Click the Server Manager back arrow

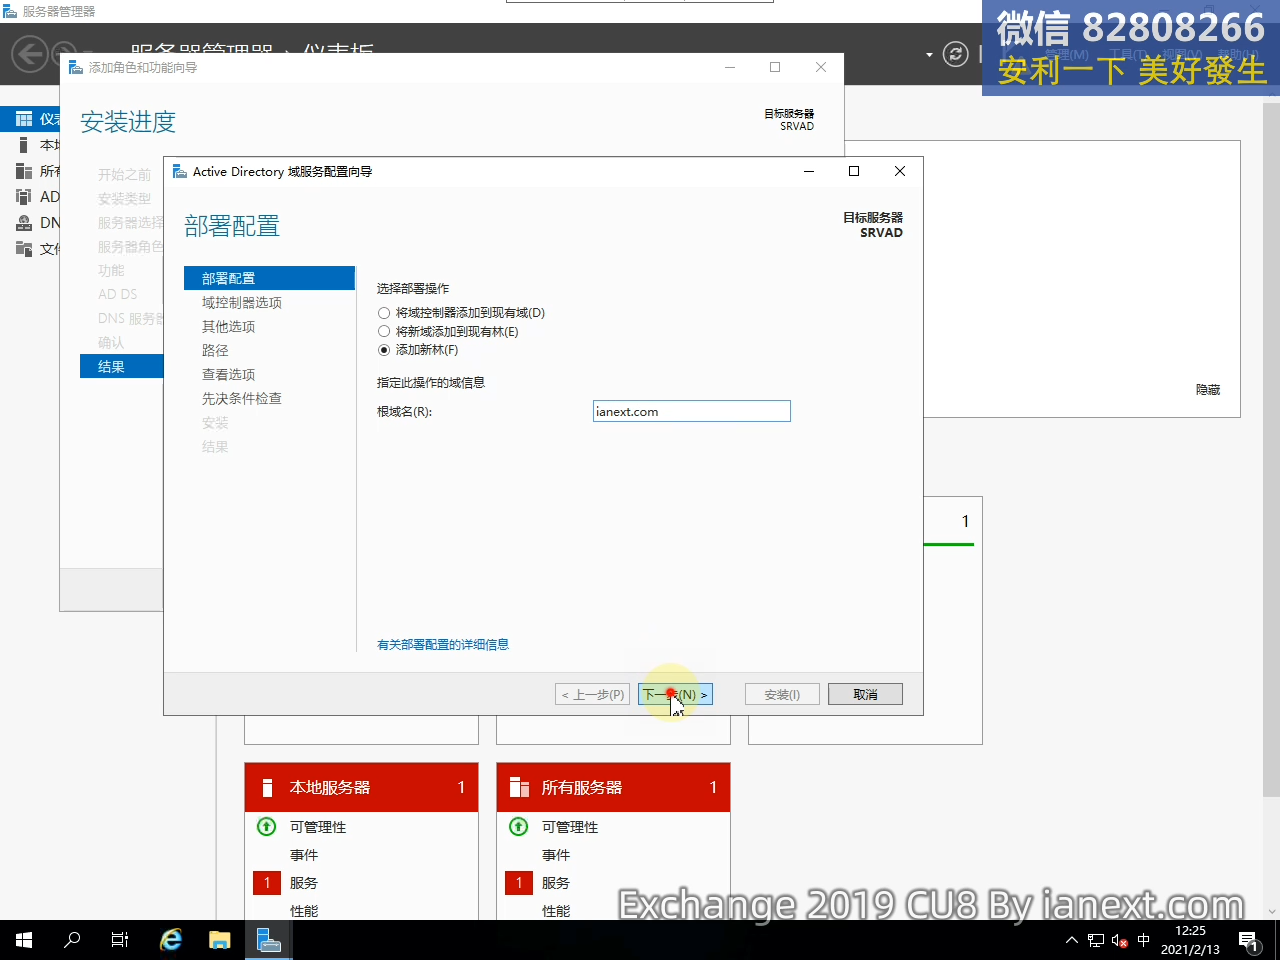30,54
